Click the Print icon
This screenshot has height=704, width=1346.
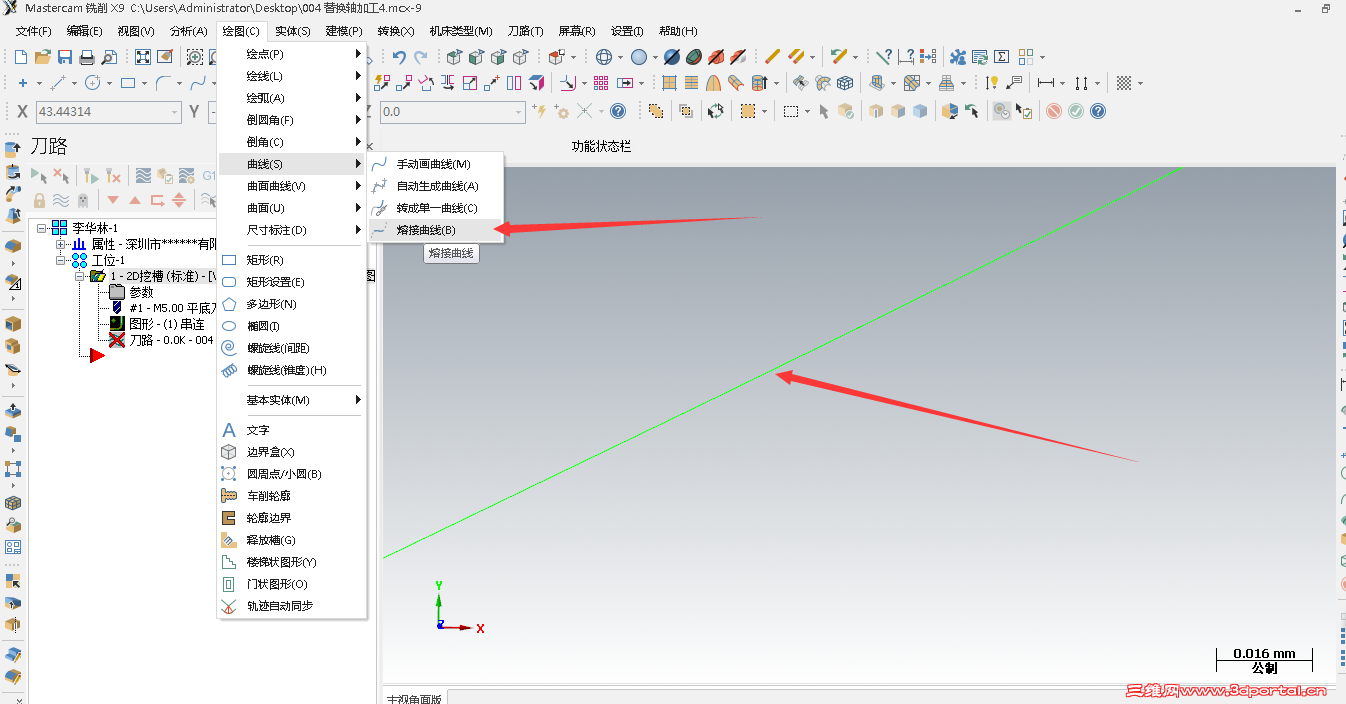tap(87, 57)
